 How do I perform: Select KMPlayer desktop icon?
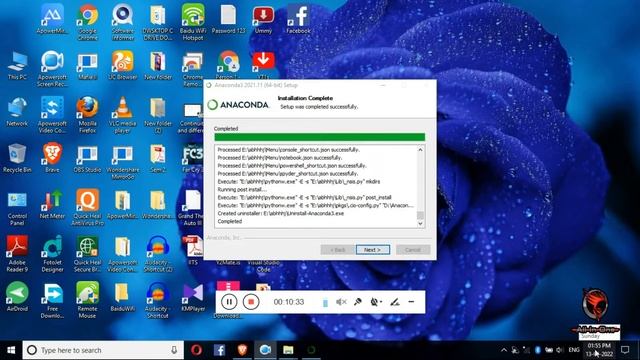(193, 297)
